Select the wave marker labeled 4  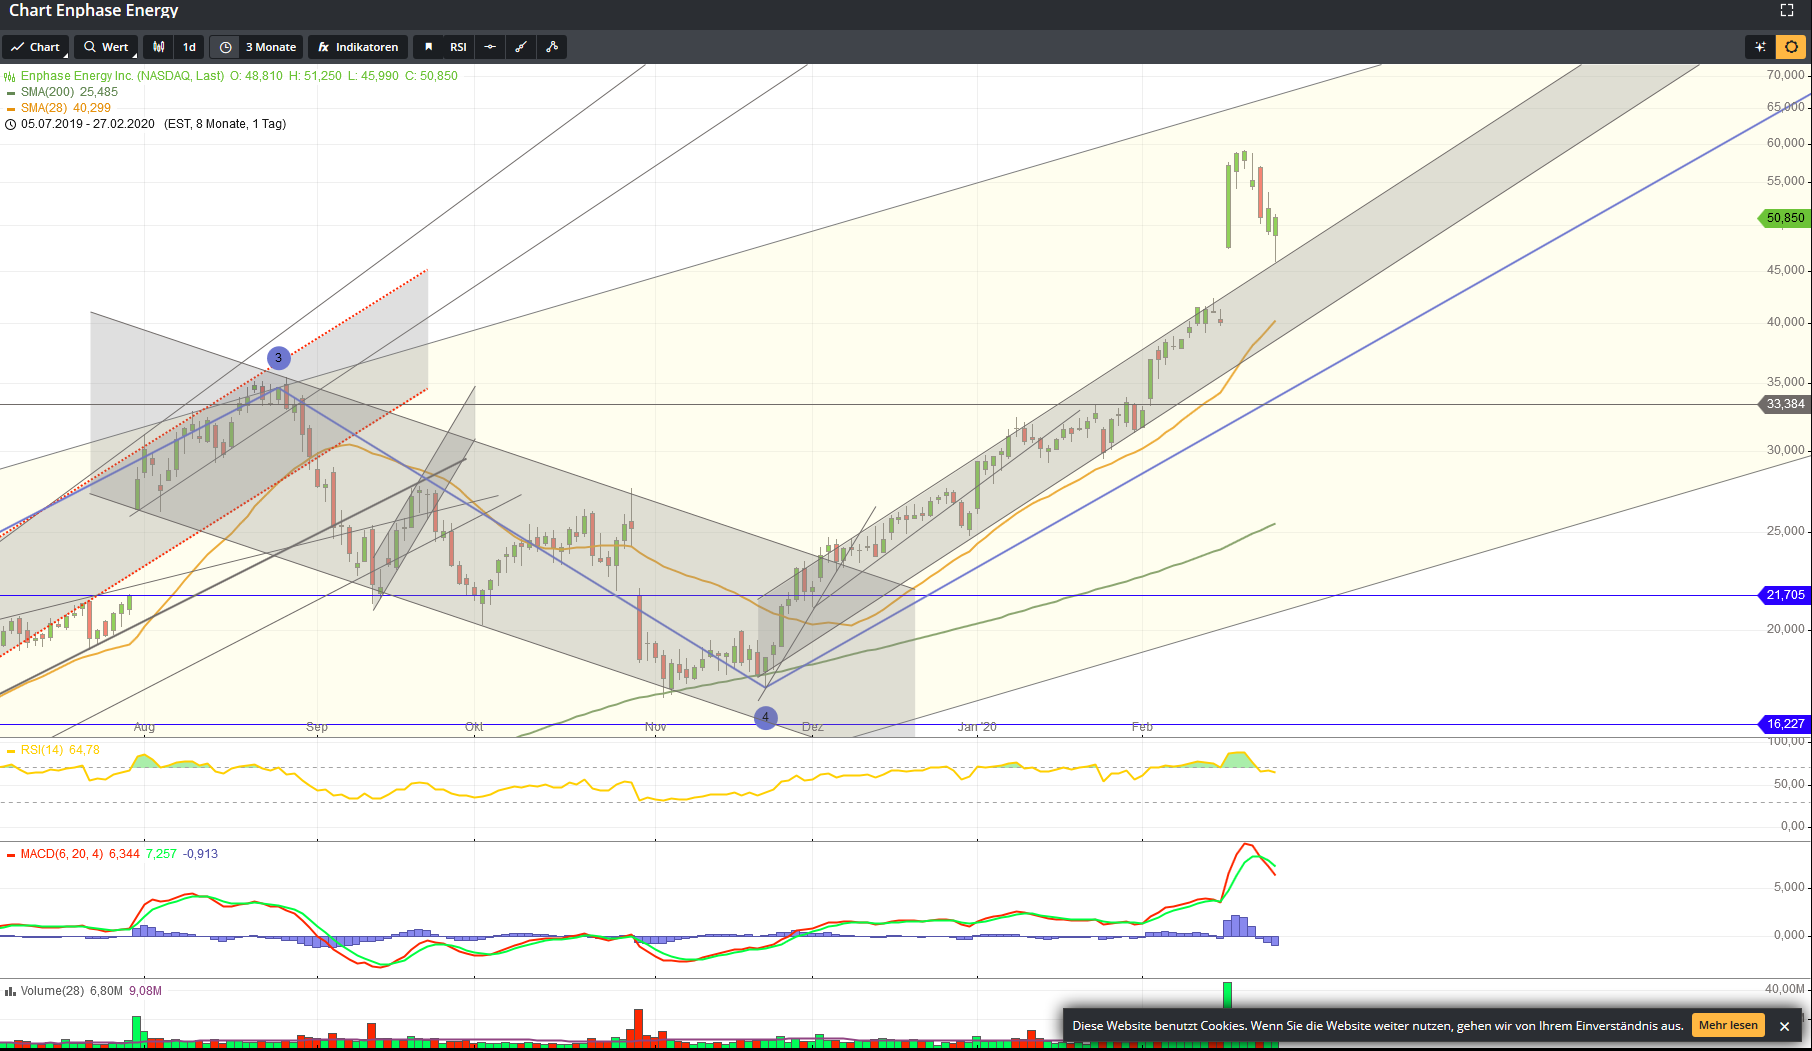[765, 717]
